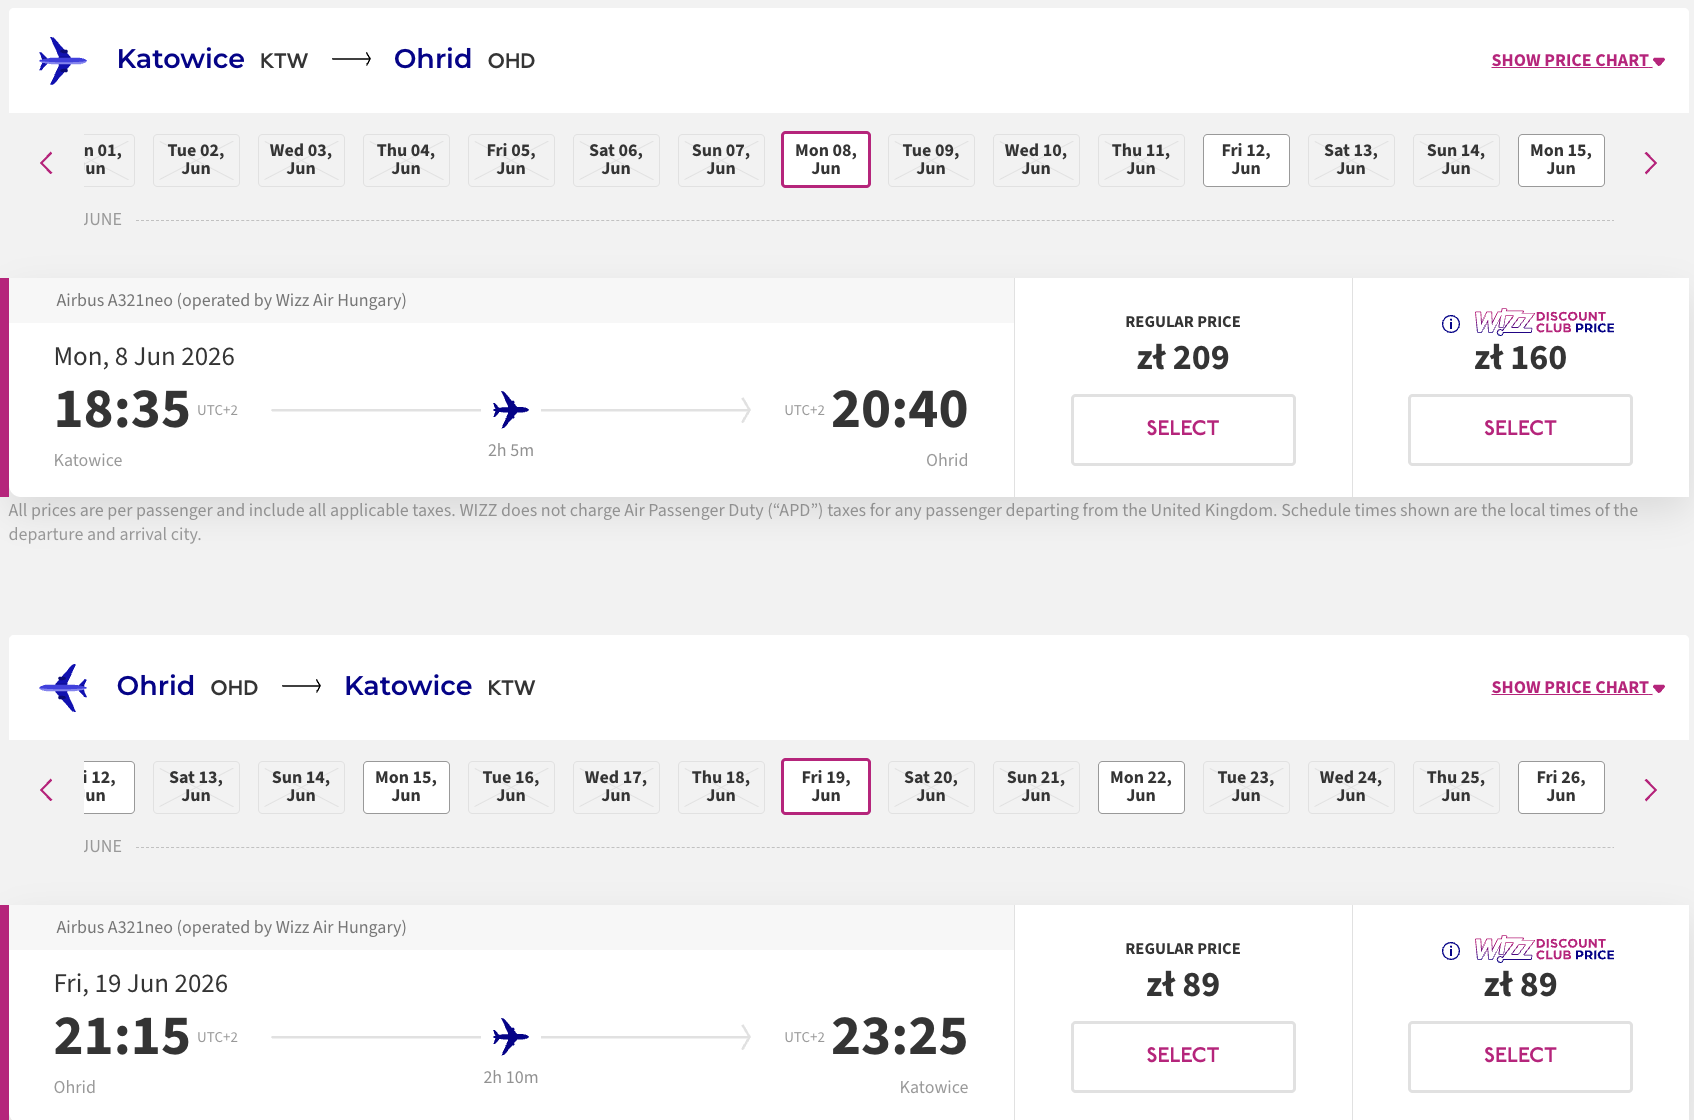
Task: Click info icon beside outbound Wizz Discount Club price
Action: click(1451, 323)
